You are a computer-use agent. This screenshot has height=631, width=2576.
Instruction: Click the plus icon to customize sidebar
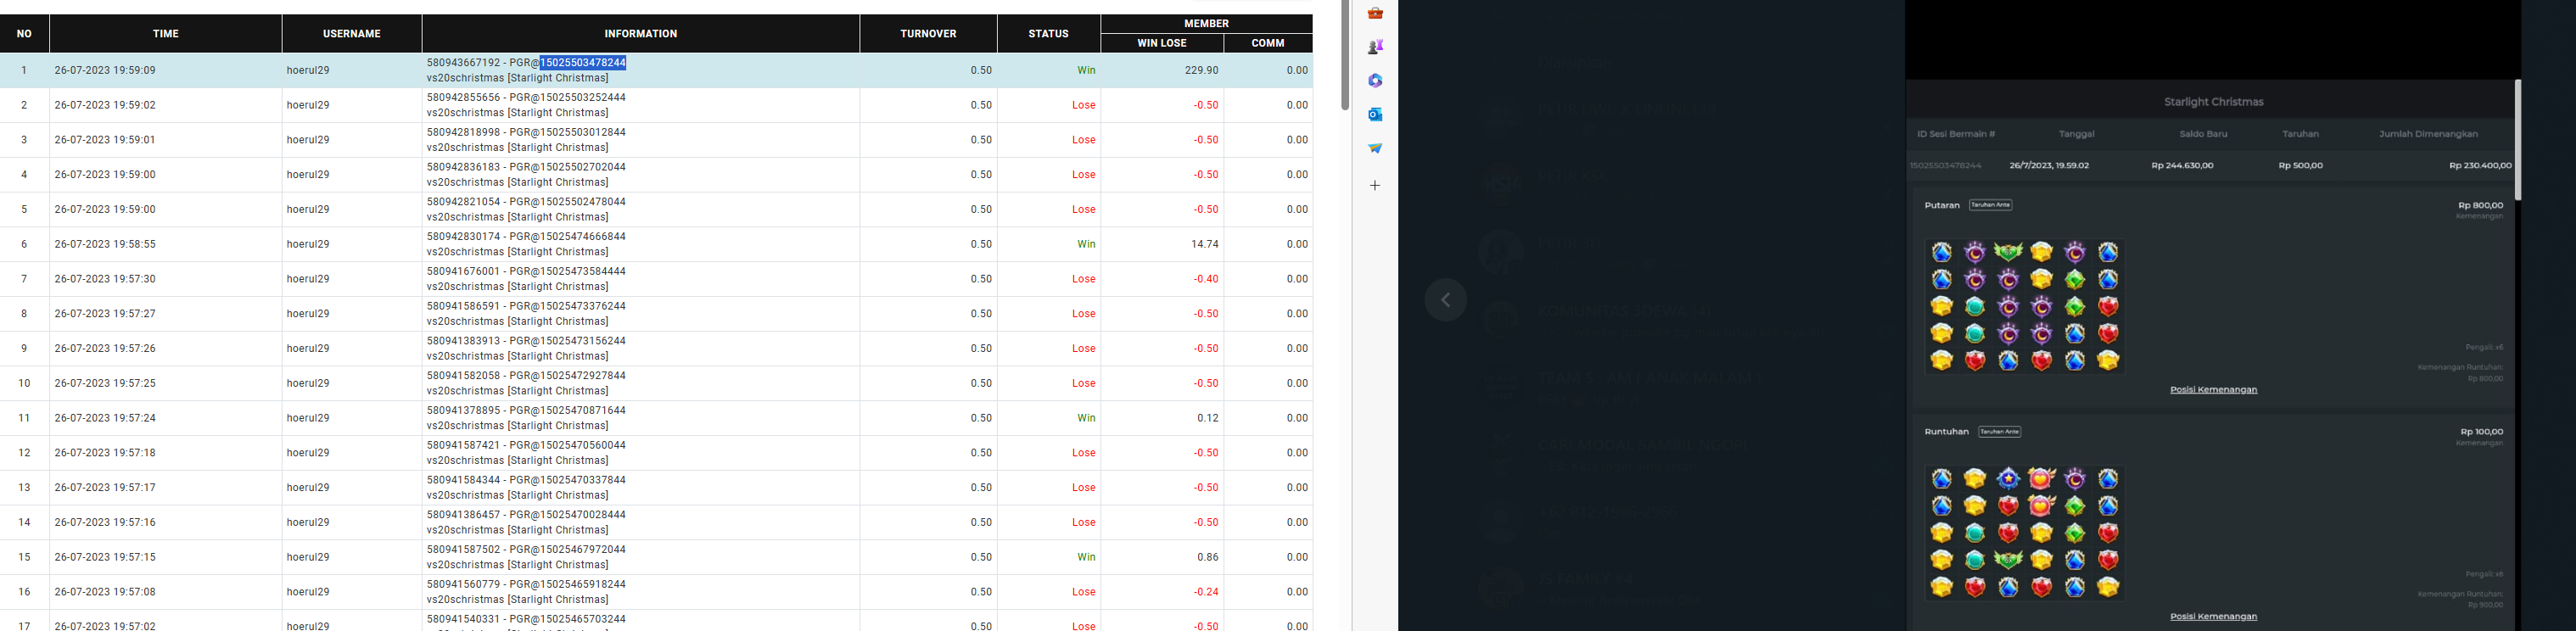click(1375, 185)
